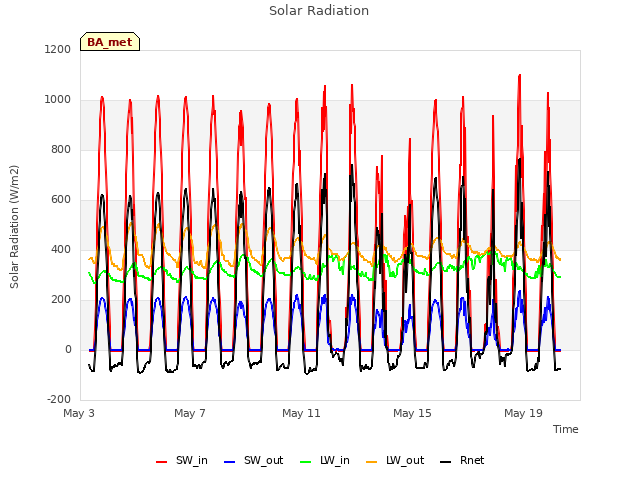Click the May 3 axis tick label
The image size is (640, 480).
(x=79, y=413)
